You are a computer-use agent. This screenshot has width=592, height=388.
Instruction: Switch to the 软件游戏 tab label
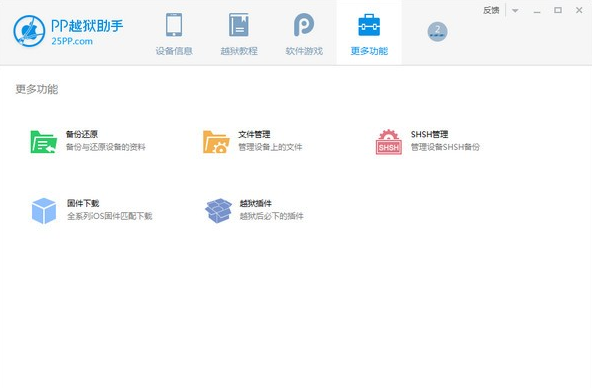(304, 51)
